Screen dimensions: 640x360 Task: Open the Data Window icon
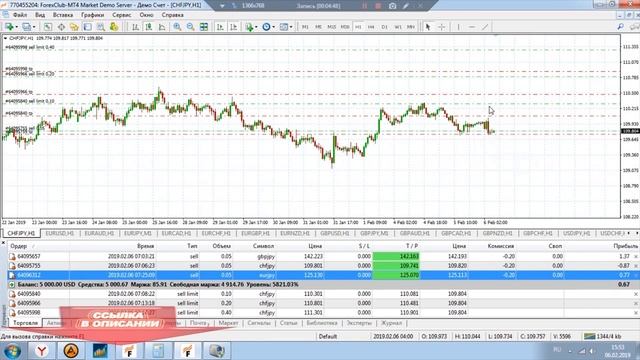(x=61, y=27)
